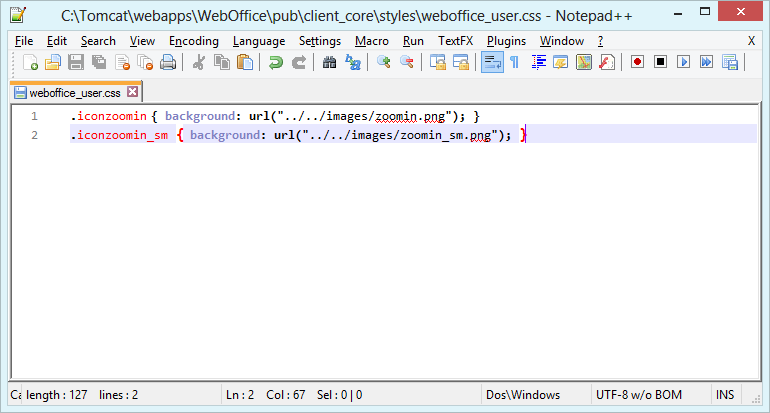770x413 pixels.
Task: Toggle the Word Wrap toolbar button
Action: [492, 62]
